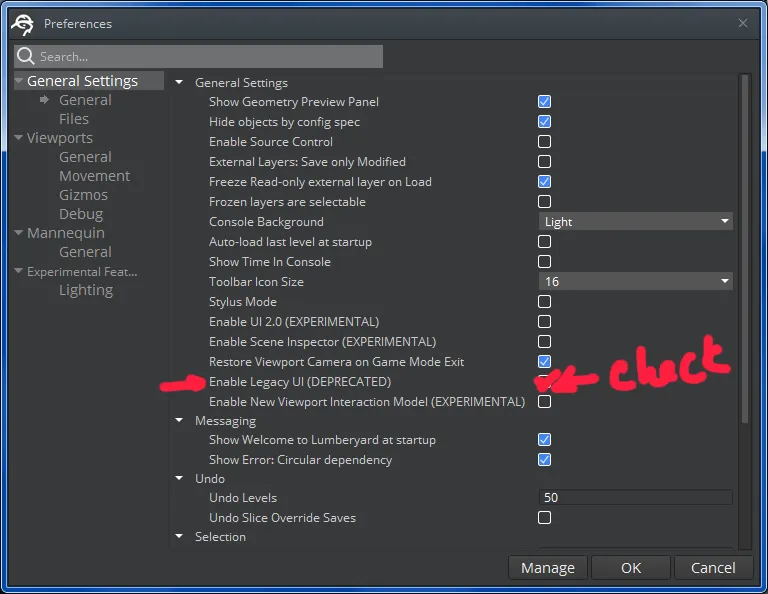768x594 pixels.
Task: Toggle Show Geometry Preview Panel checkbox
Action: (x=544, y=101)
